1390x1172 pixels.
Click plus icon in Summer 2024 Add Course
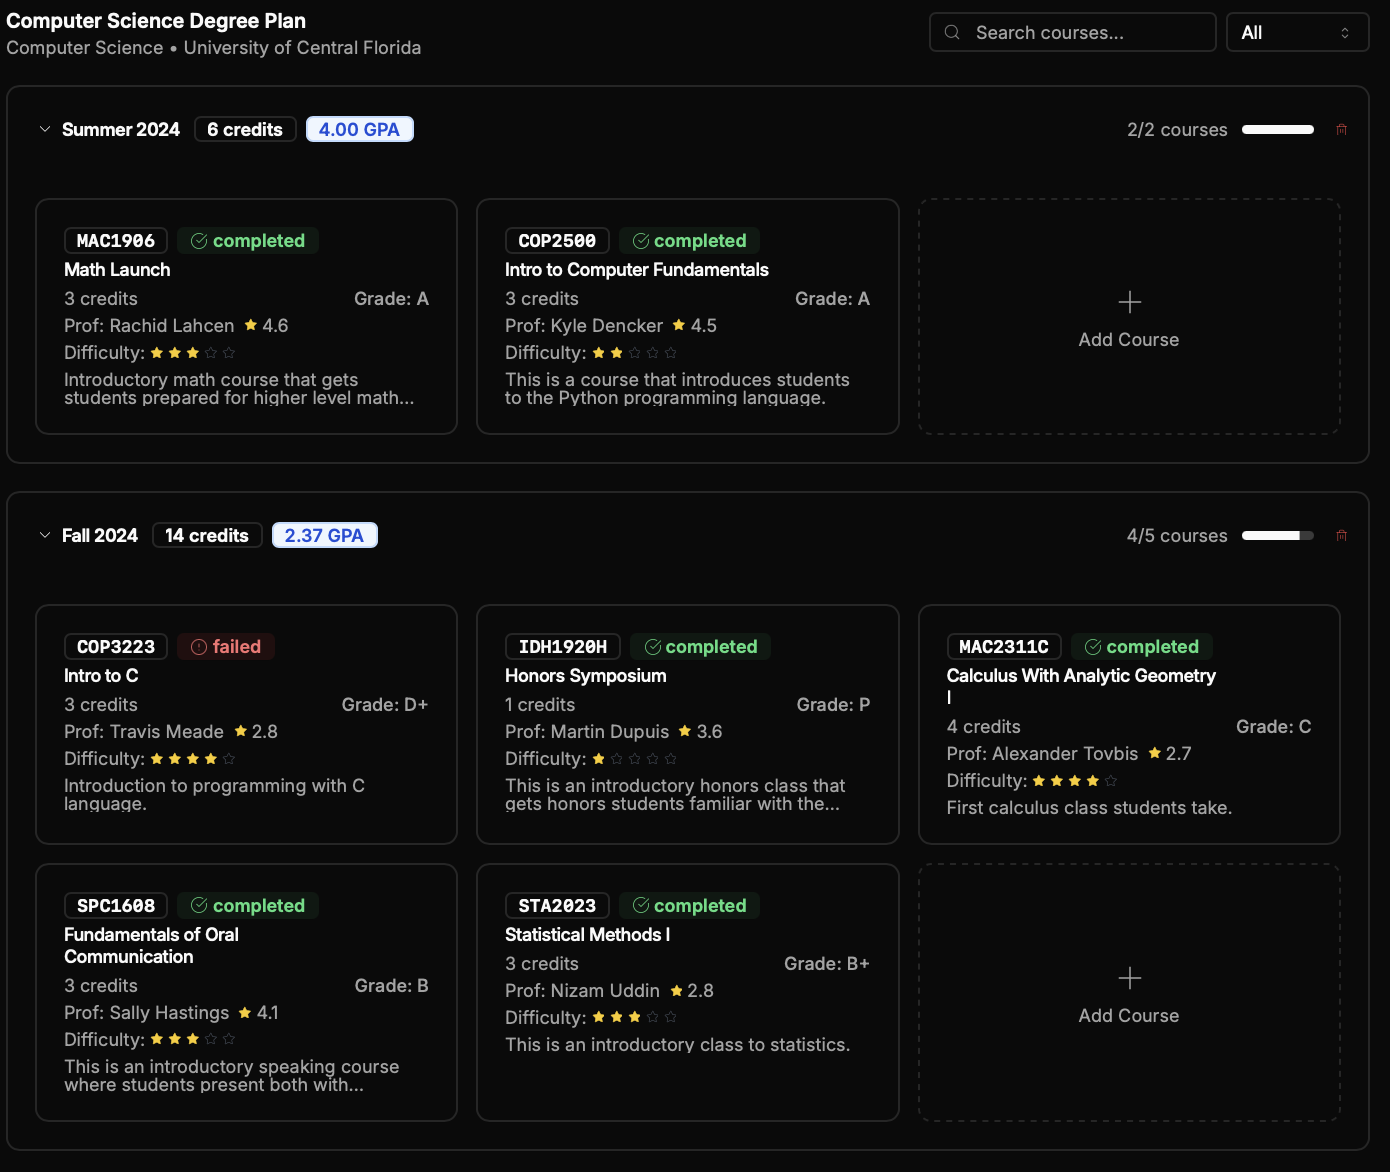click(x=1129, y=302)
